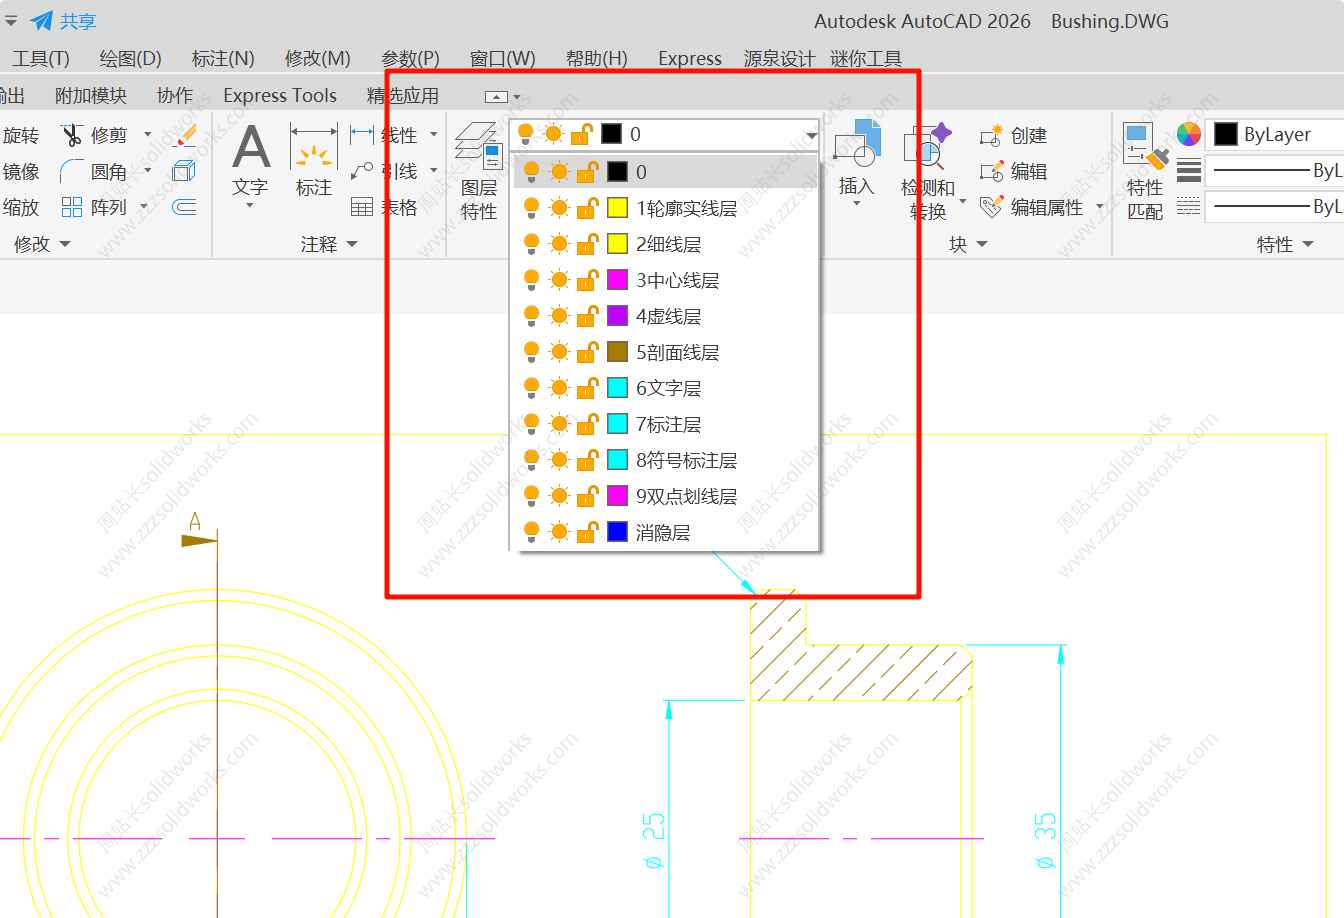This screenshot has width=1344, height=918.
Task: Open the Linear (线性) dimension dropdown arrow
Action: point(434,134)
